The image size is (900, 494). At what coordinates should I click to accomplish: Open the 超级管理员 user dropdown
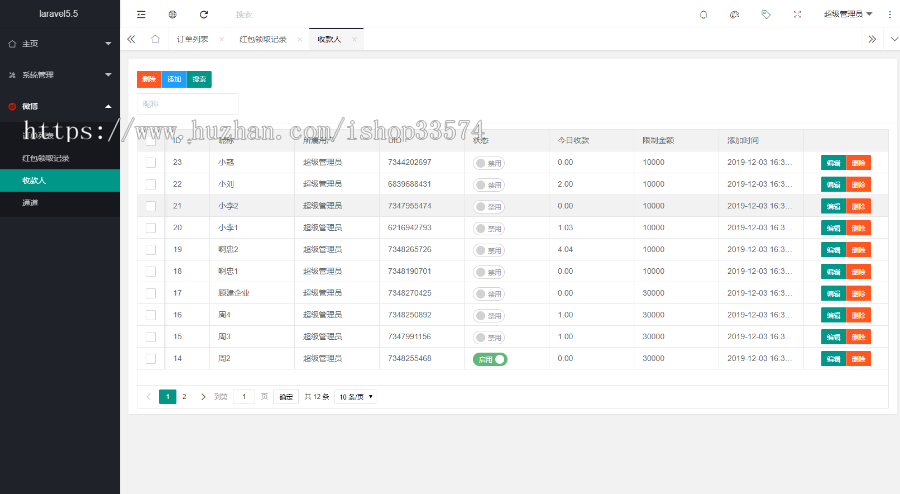click(848, 14)
